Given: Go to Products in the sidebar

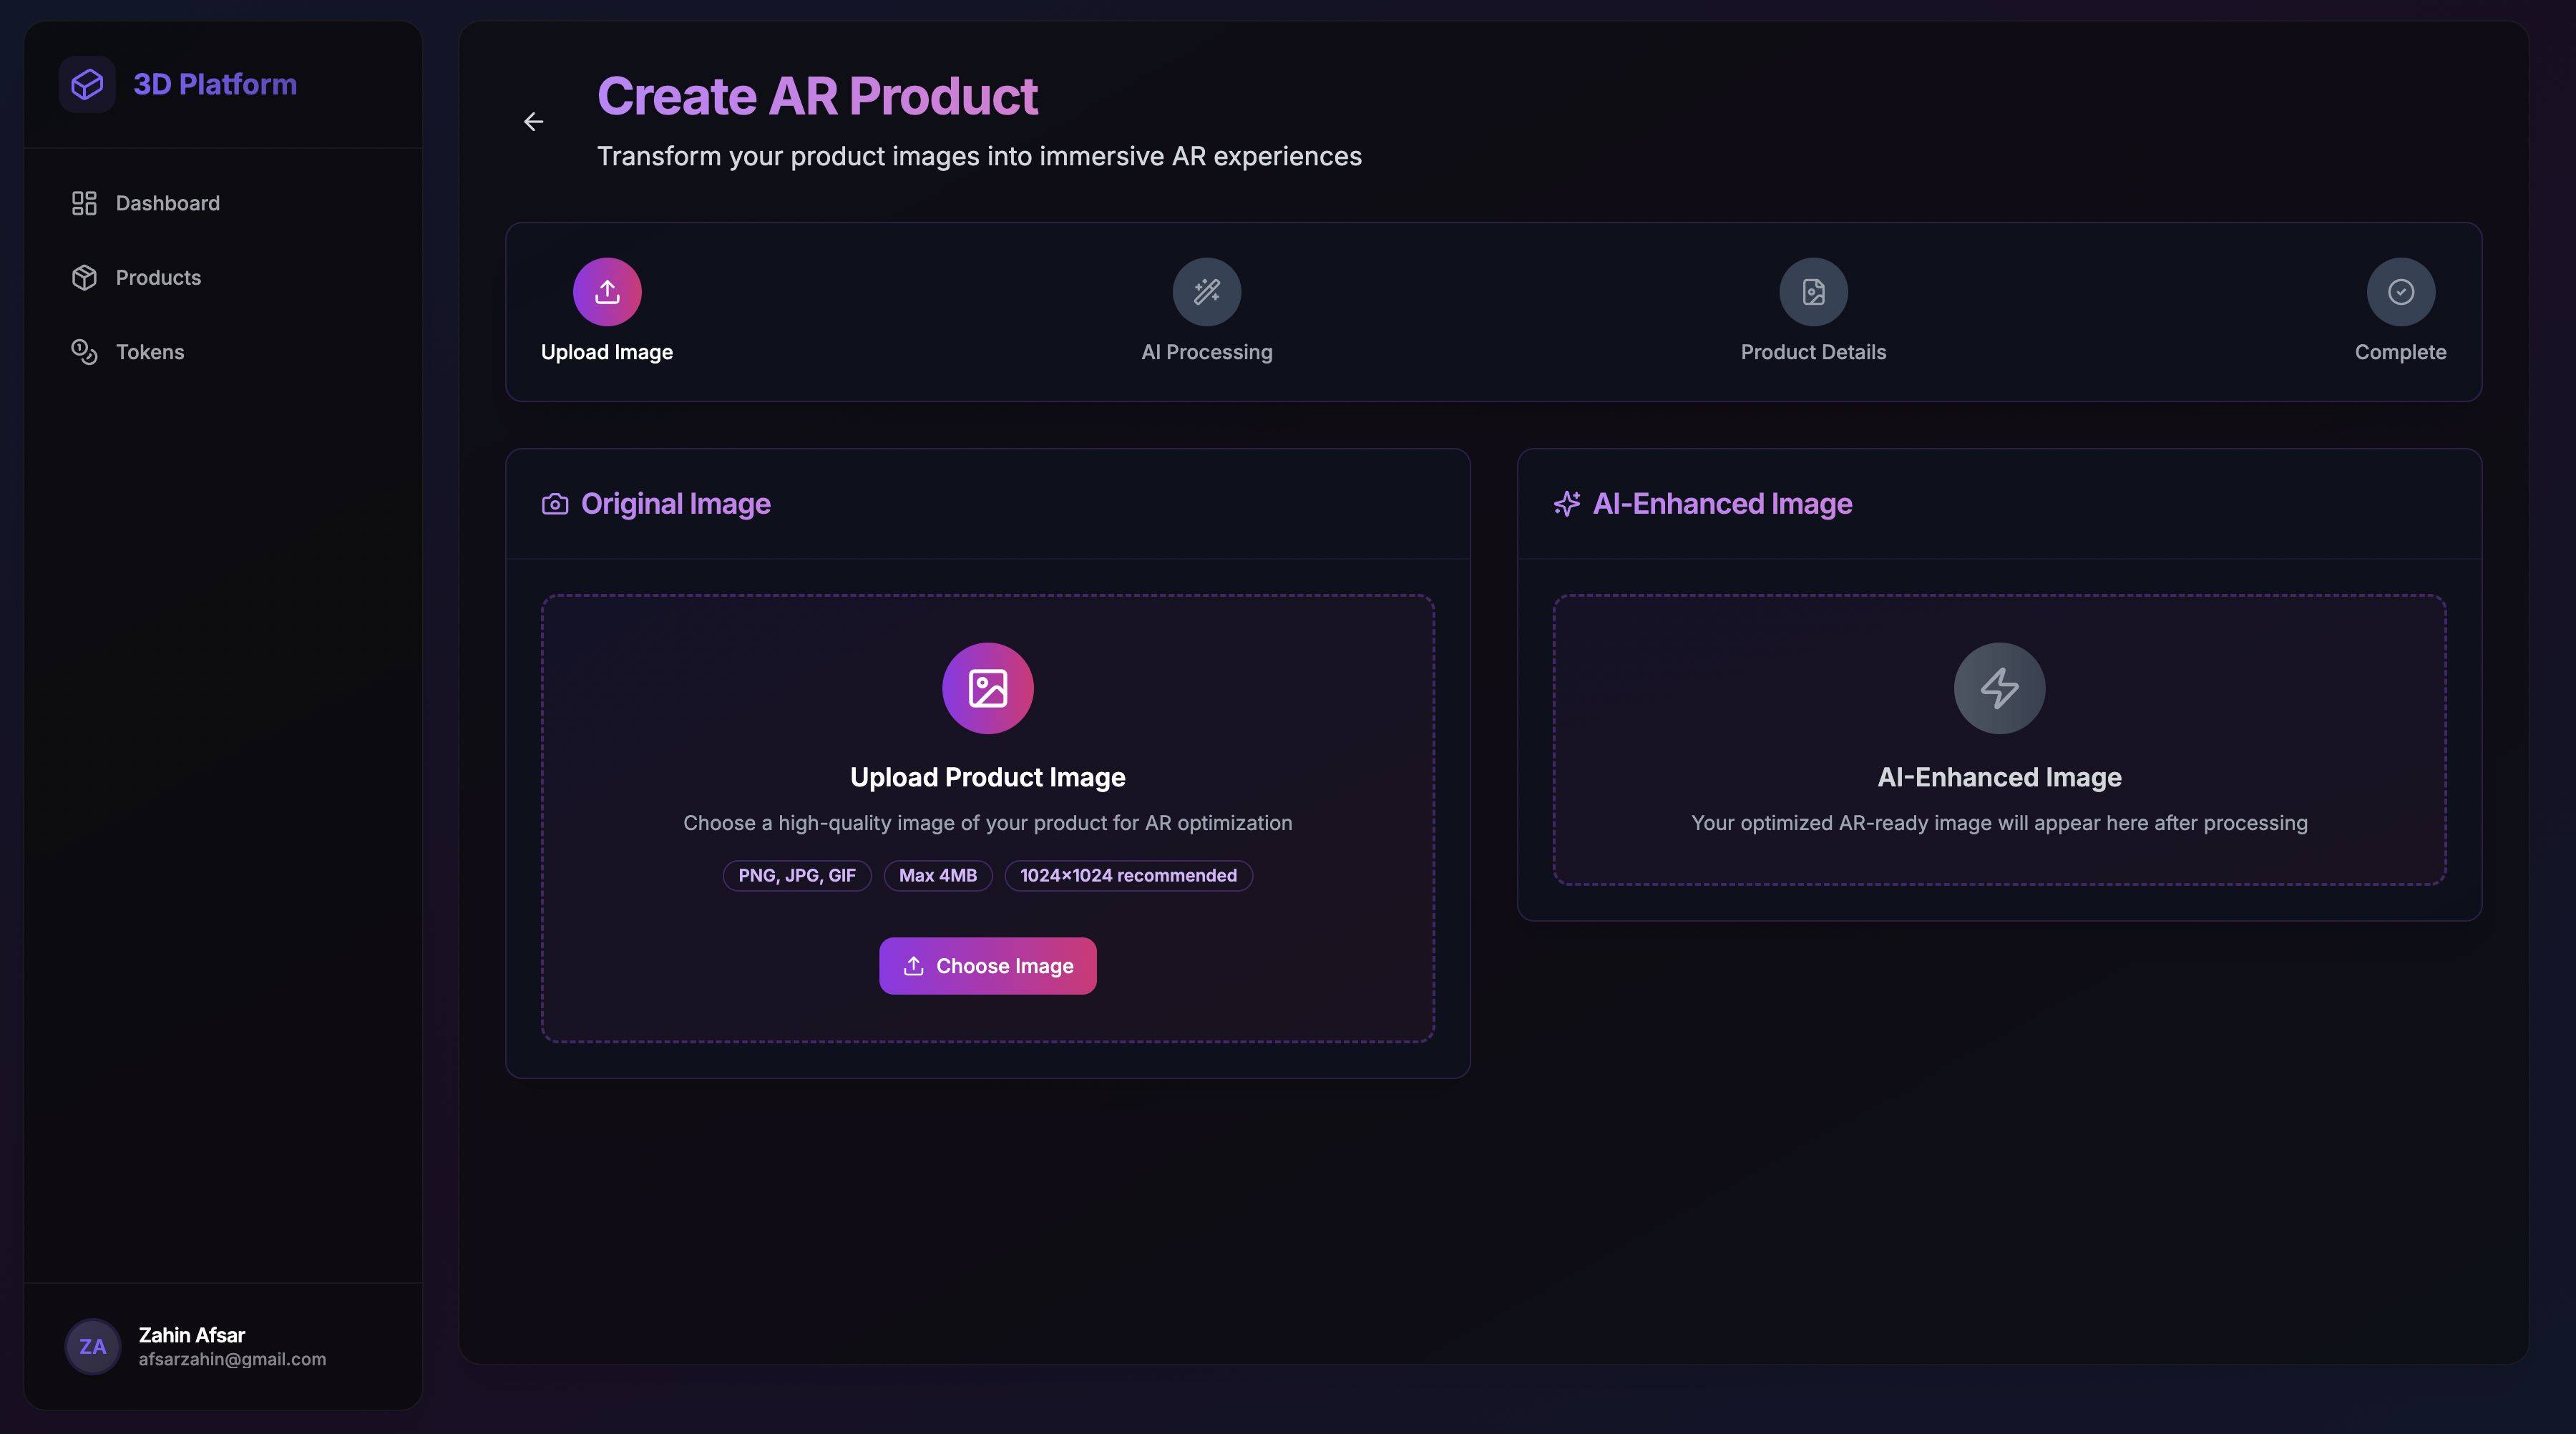Looking at the screenshot, I should pos(158,278).
